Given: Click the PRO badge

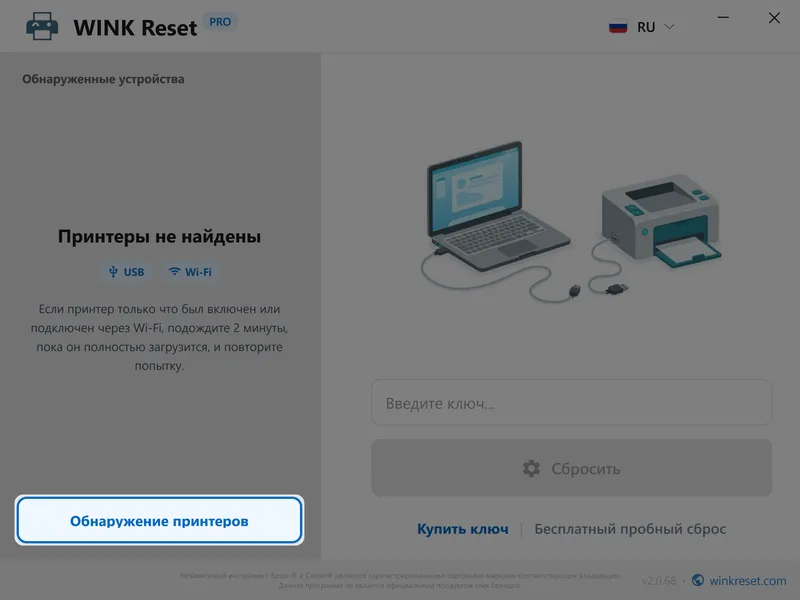Looking at the screenshot, I should (x=220, y=22).
